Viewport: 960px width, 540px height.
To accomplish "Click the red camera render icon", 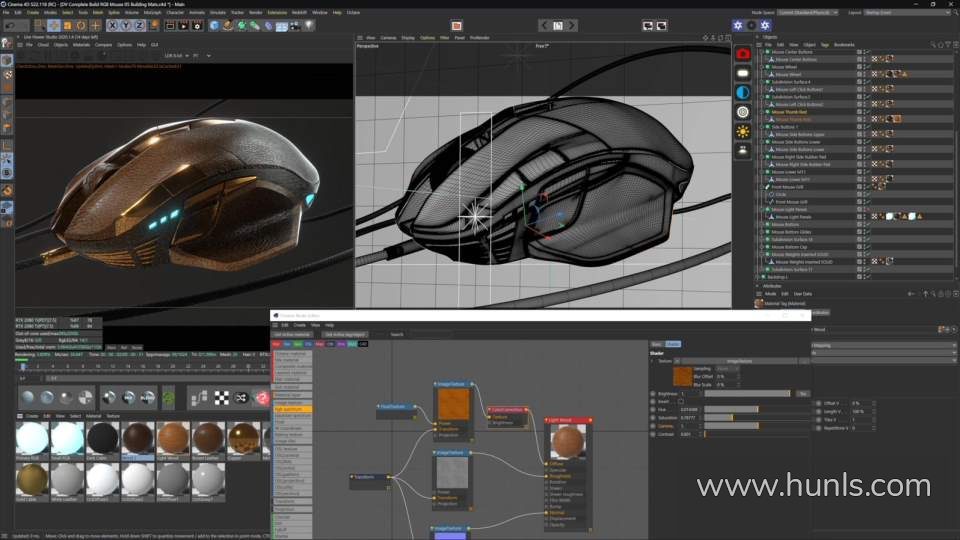I will (743, 53).
